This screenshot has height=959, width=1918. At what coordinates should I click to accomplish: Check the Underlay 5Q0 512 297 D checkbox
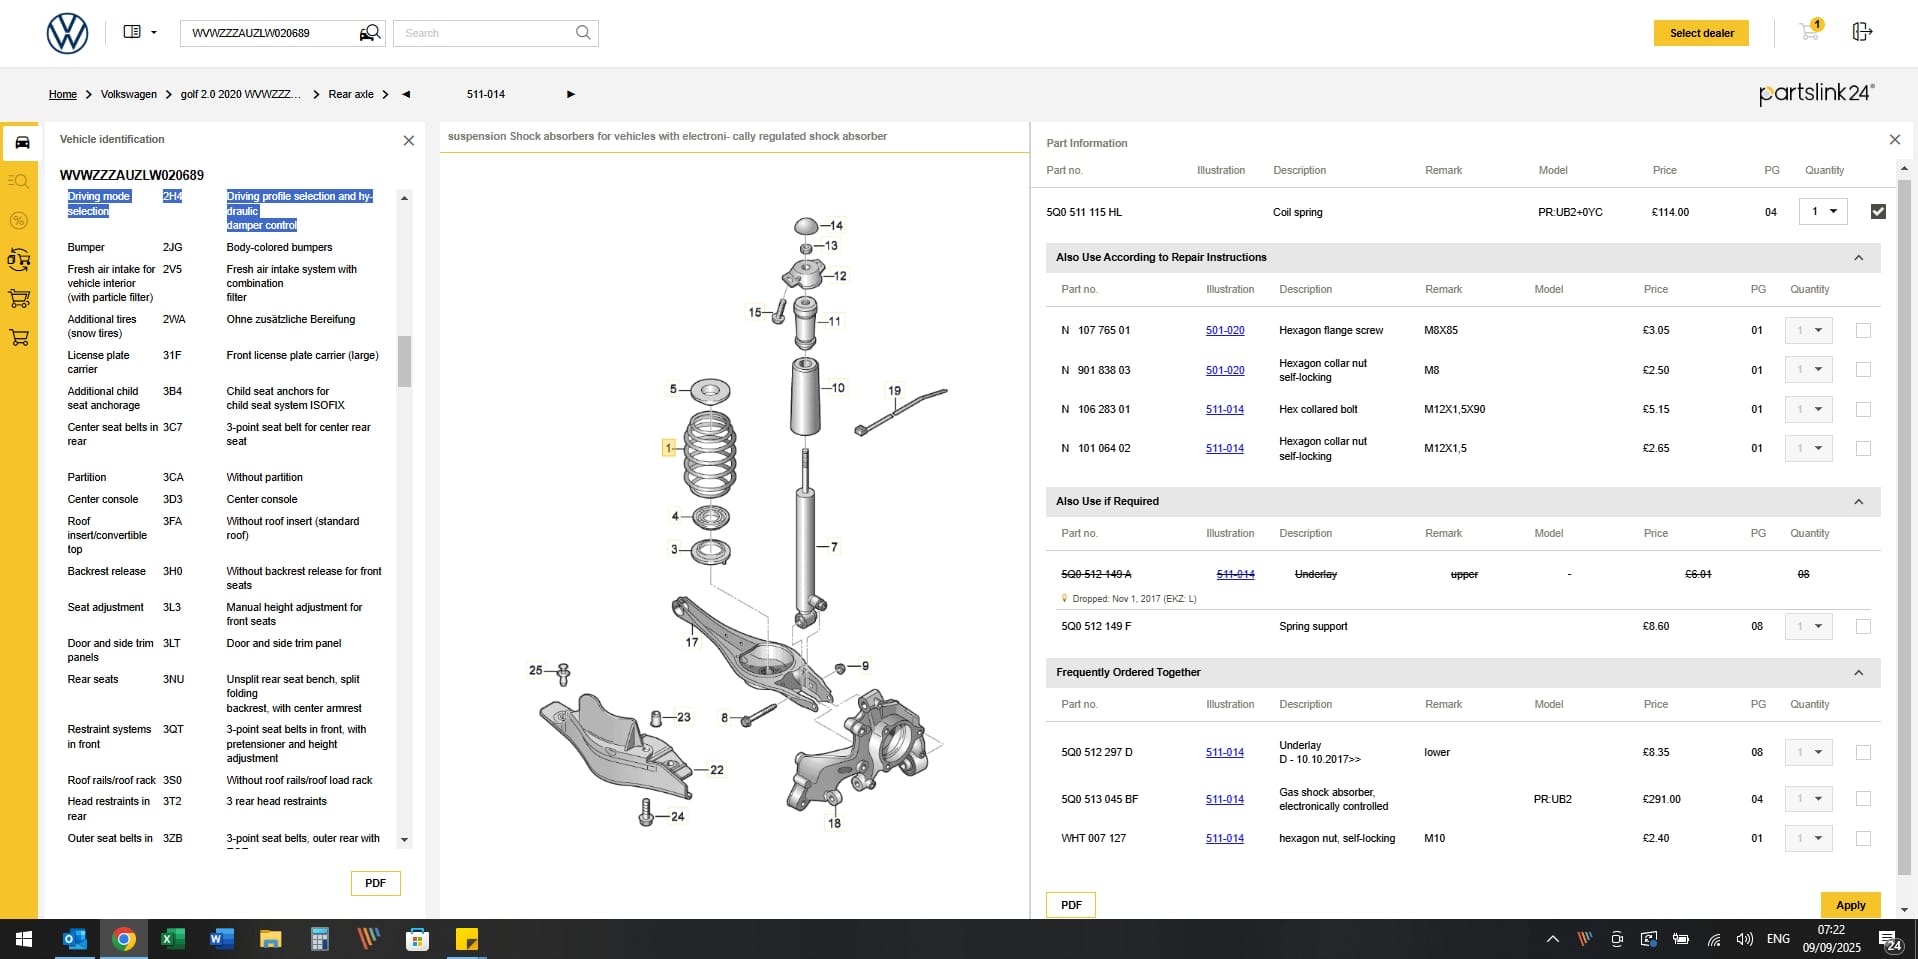tap(1863, 752)
